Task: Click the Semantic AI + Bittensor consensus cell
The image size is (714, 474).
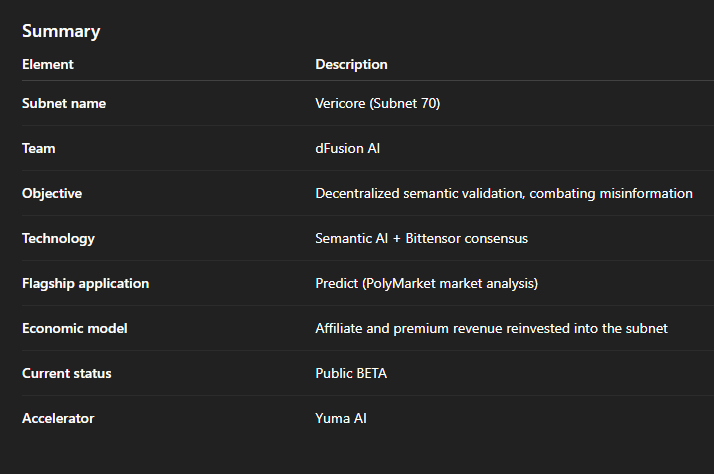Action: click(x=421, y=238)
